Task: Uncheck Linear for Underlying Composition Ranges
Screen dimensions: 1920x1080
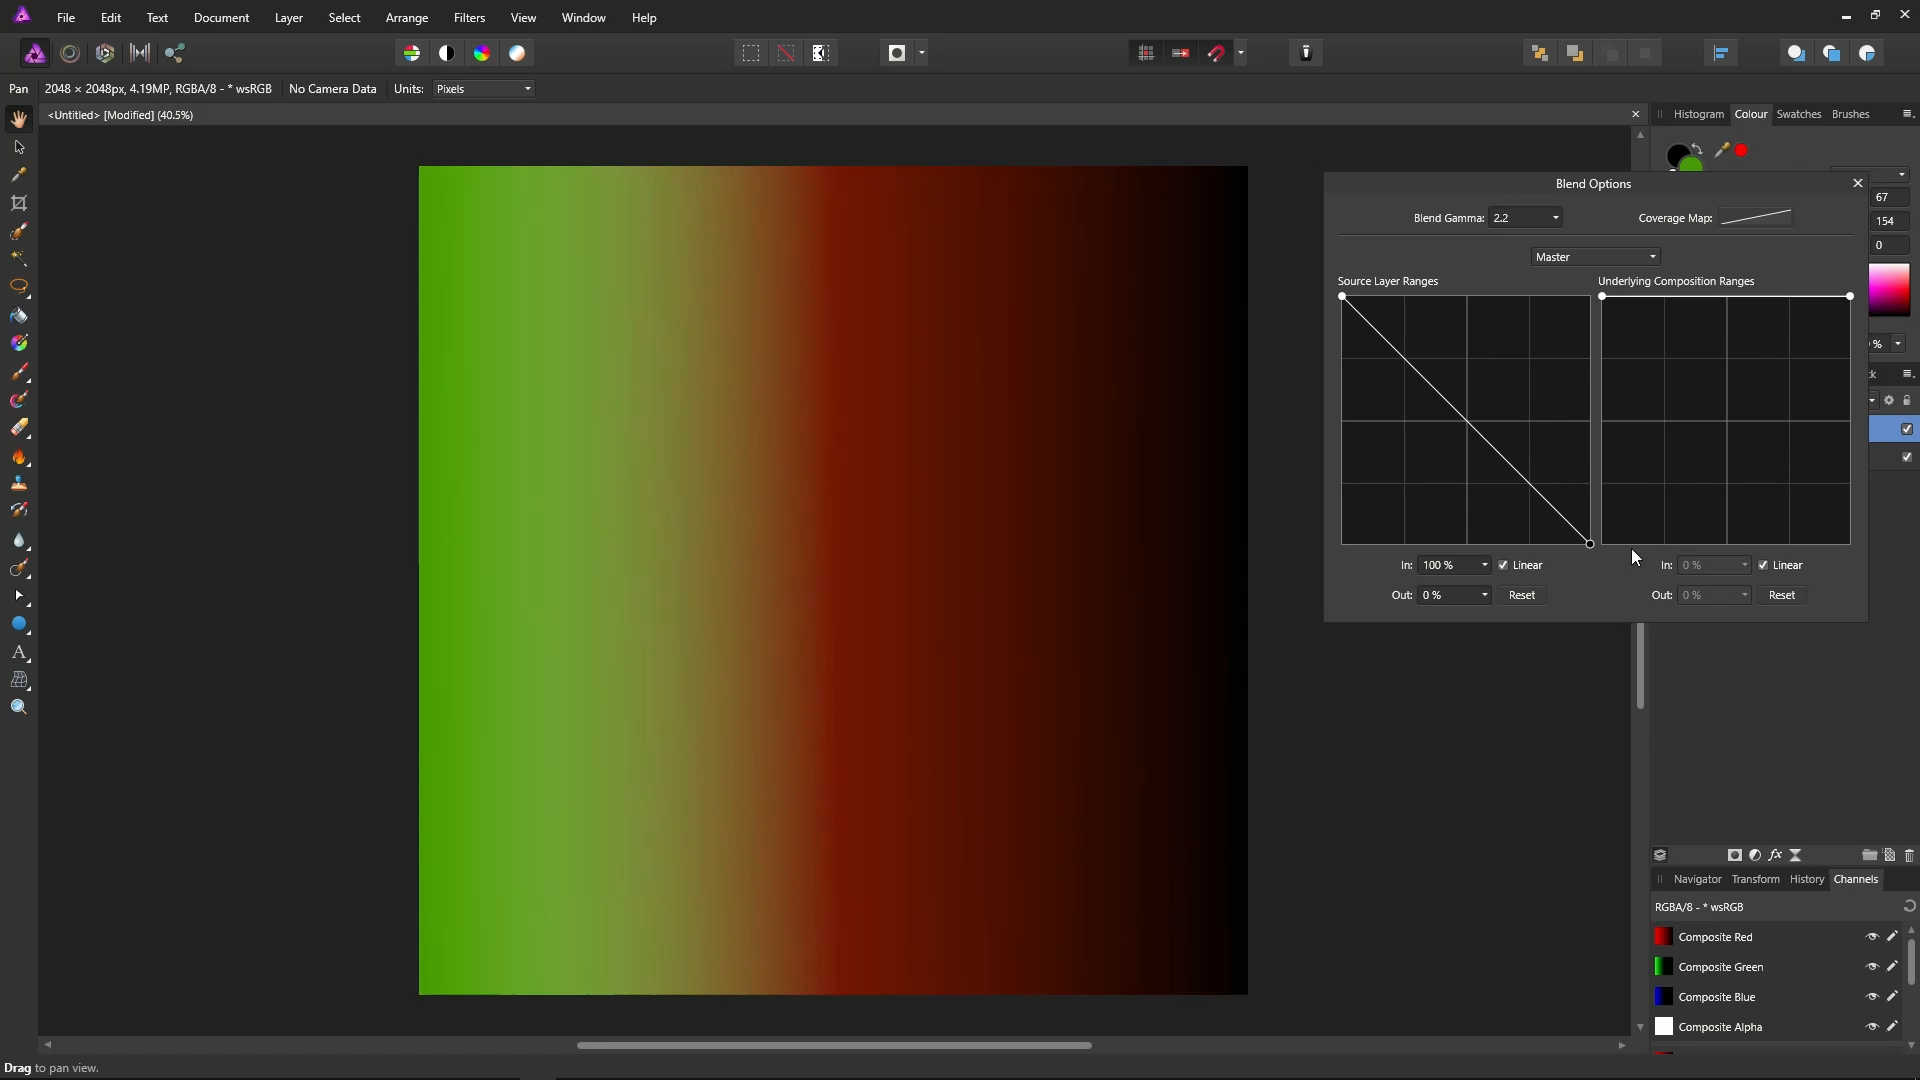Action: click(x=1763, y=565)
